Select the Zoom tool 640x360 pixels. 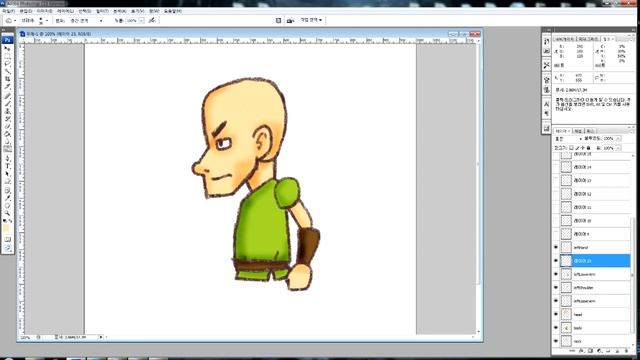(x=7, y=213)
